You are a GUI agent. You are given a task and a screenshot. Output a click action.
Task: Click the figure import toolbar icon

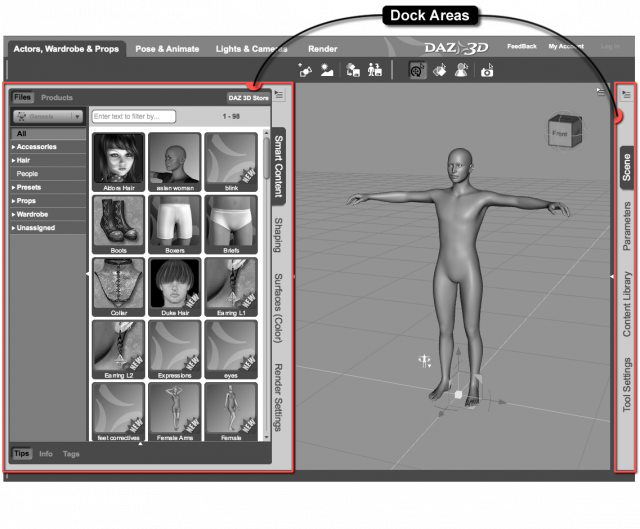click(x=374, y=70)
